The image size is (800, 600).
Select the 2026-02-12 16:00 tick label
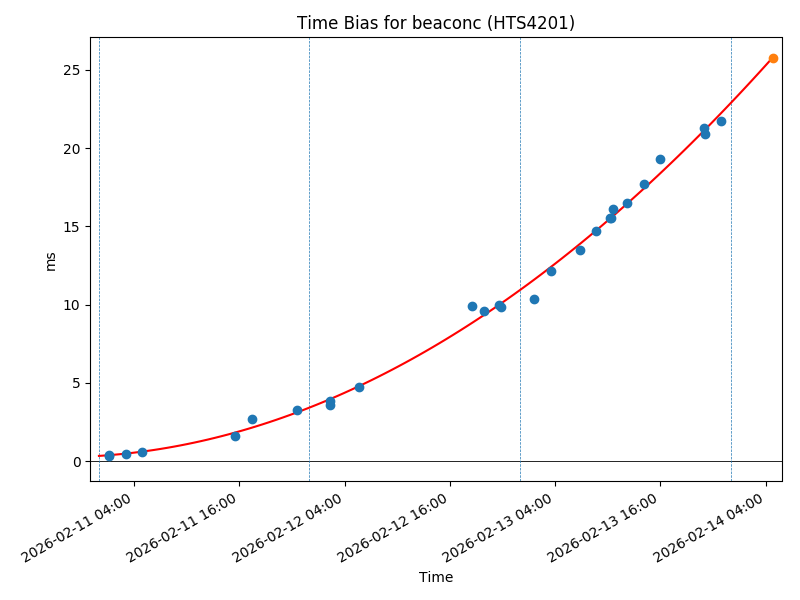coord(394,525)
